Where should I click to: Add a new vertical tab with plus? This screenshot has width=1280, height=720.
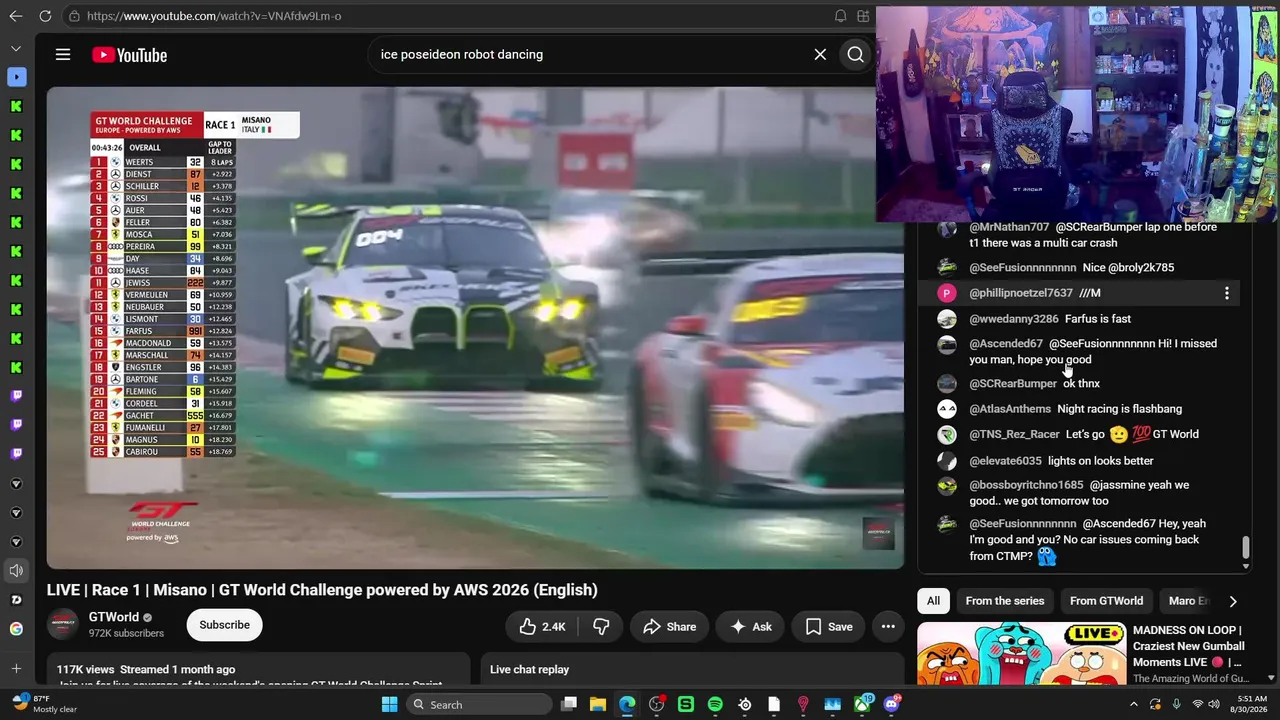(16, 668)
